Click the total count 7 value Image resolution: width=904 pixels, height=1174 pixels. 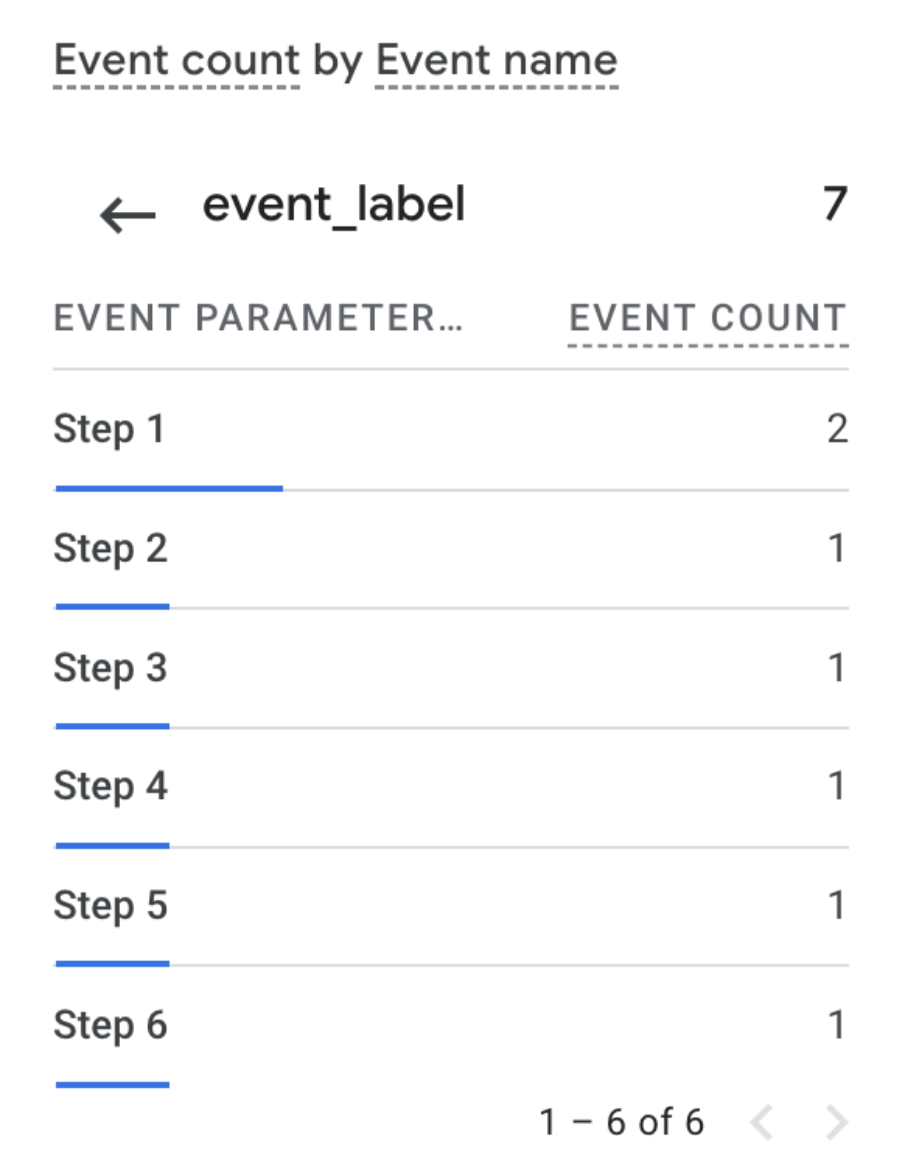click(x=834, y=205)
